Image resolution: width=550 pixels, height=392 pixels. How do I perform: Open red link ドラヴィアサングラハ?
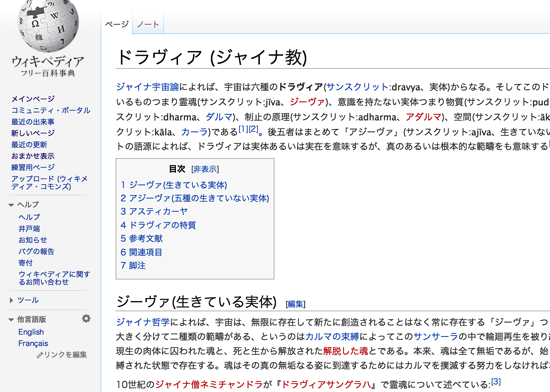pos(326,385)
